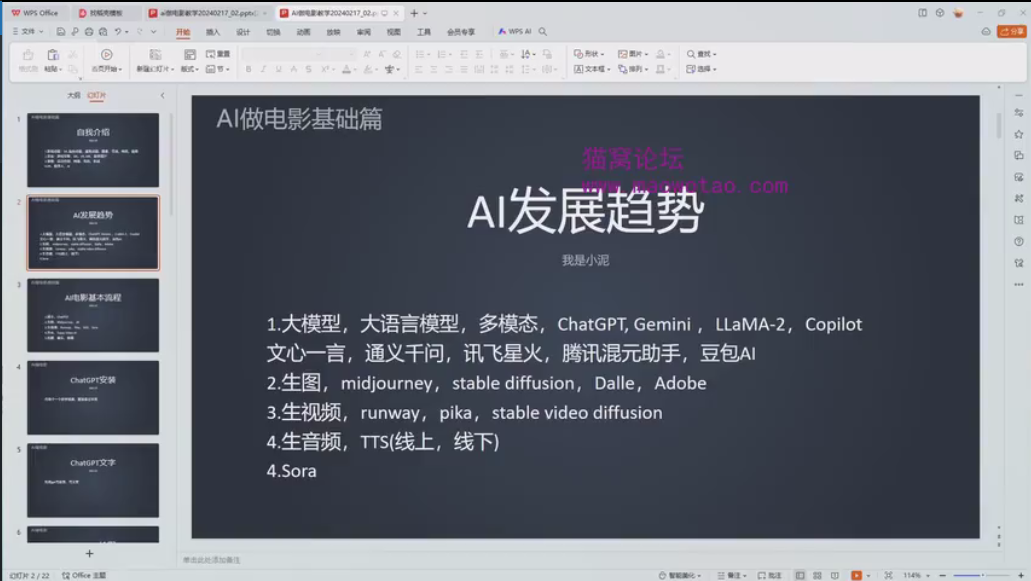Click the zoom slider in status bar

(x=982, y=575)
